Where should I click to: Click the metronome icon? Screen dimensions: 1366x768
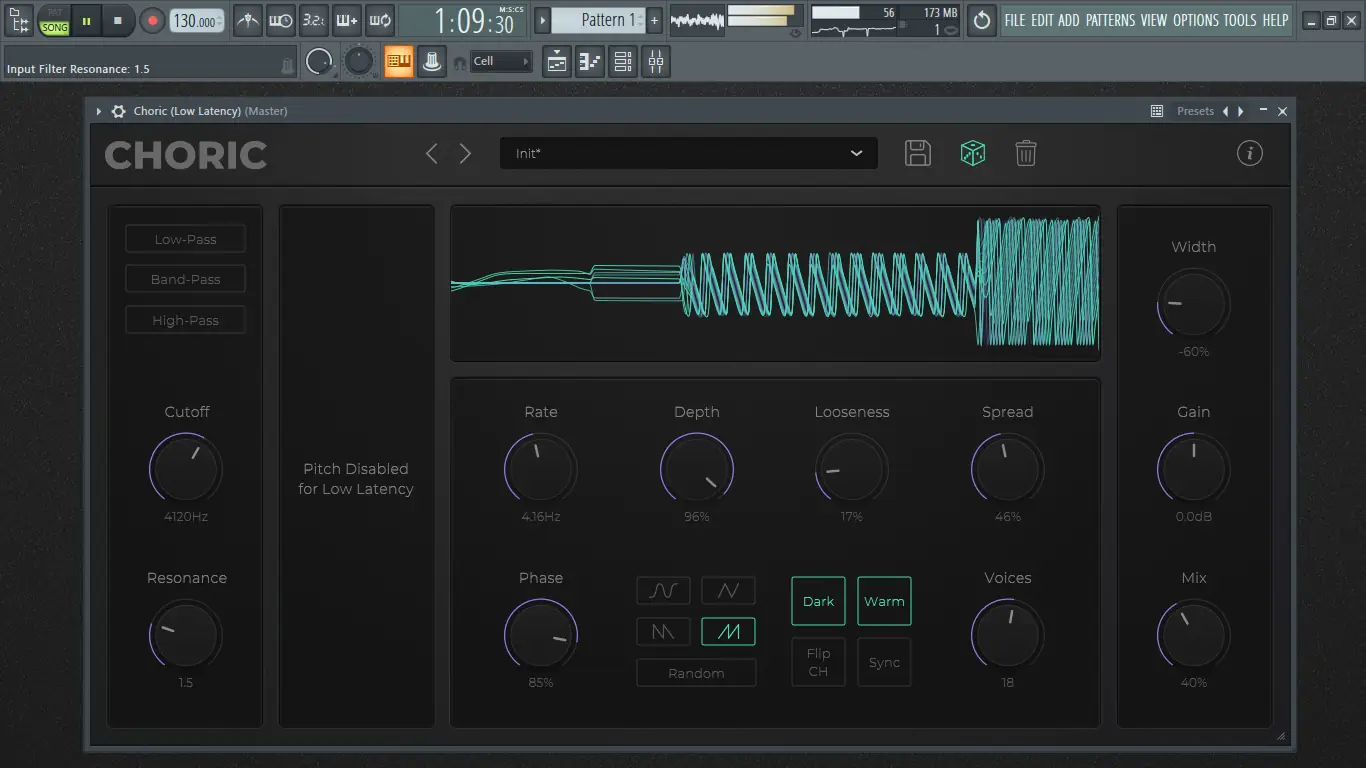click(x=248, y=20)
